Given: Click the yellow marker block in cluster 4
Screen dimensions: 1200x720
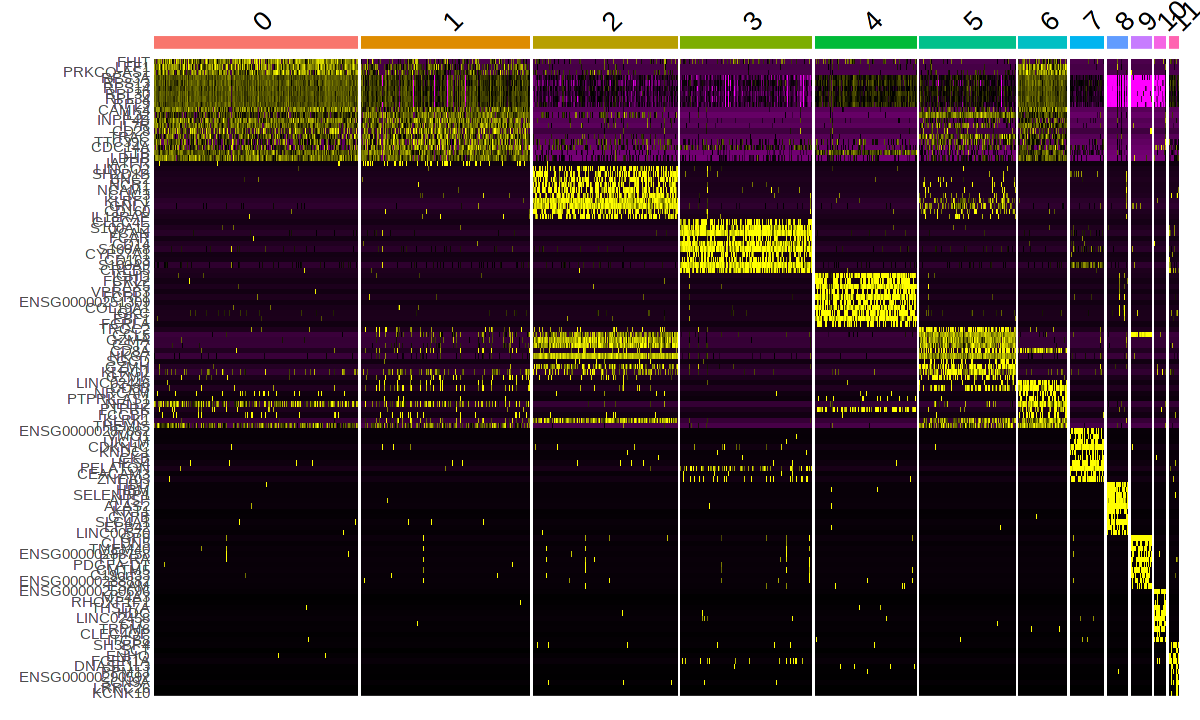Looking at the screenshot, I should [866, 300].
